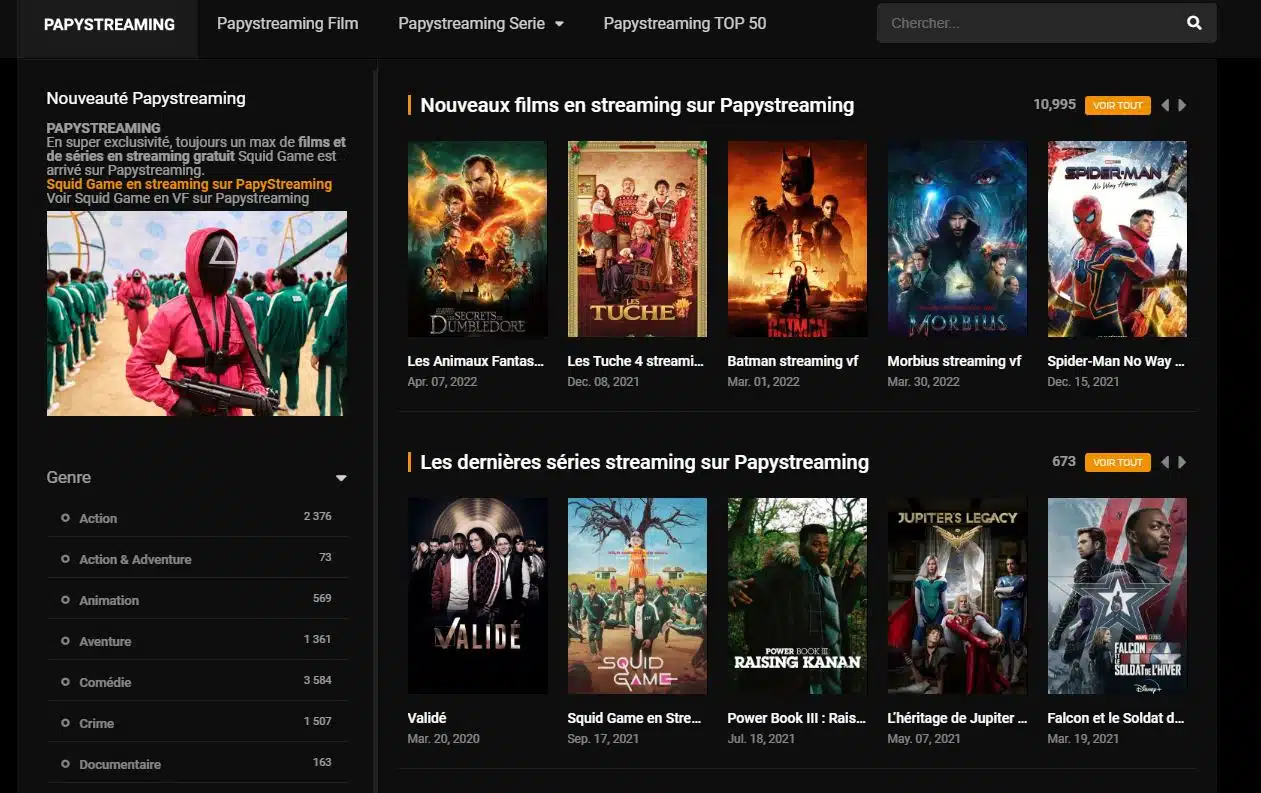Click the Nouveaux films en streaming heading
This screenshot has height=793, width=1261.
(x=637, y=105)
